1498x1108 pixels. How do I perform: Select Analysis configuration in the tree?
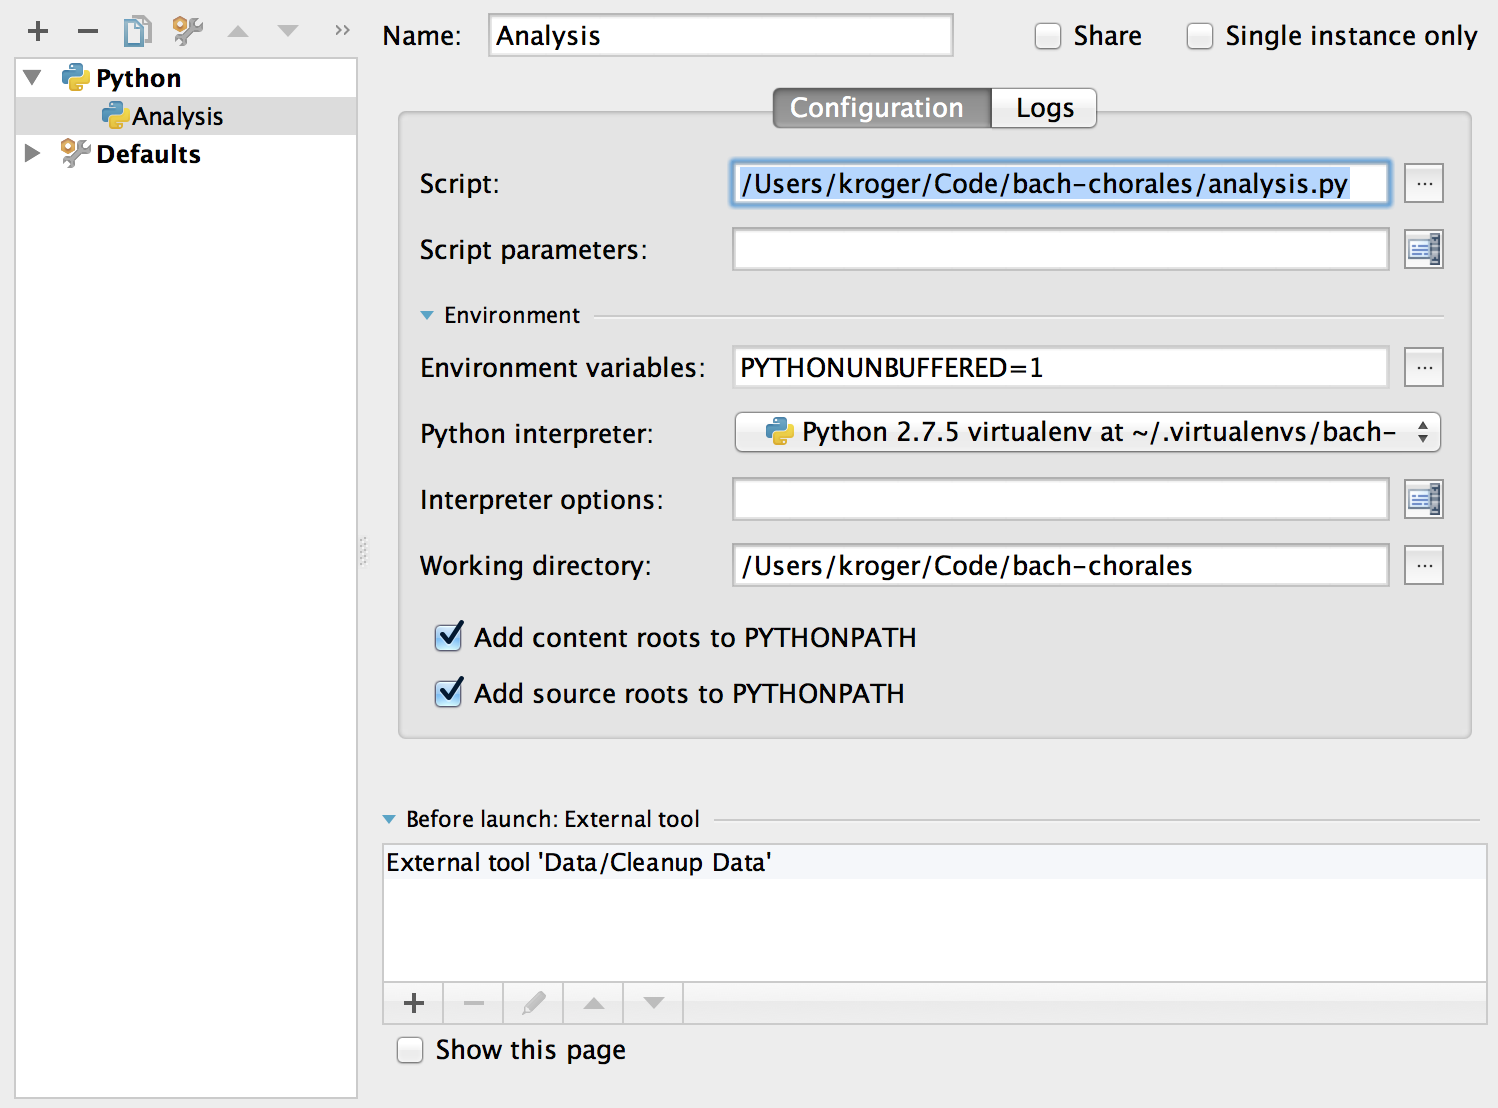[177, 117]
